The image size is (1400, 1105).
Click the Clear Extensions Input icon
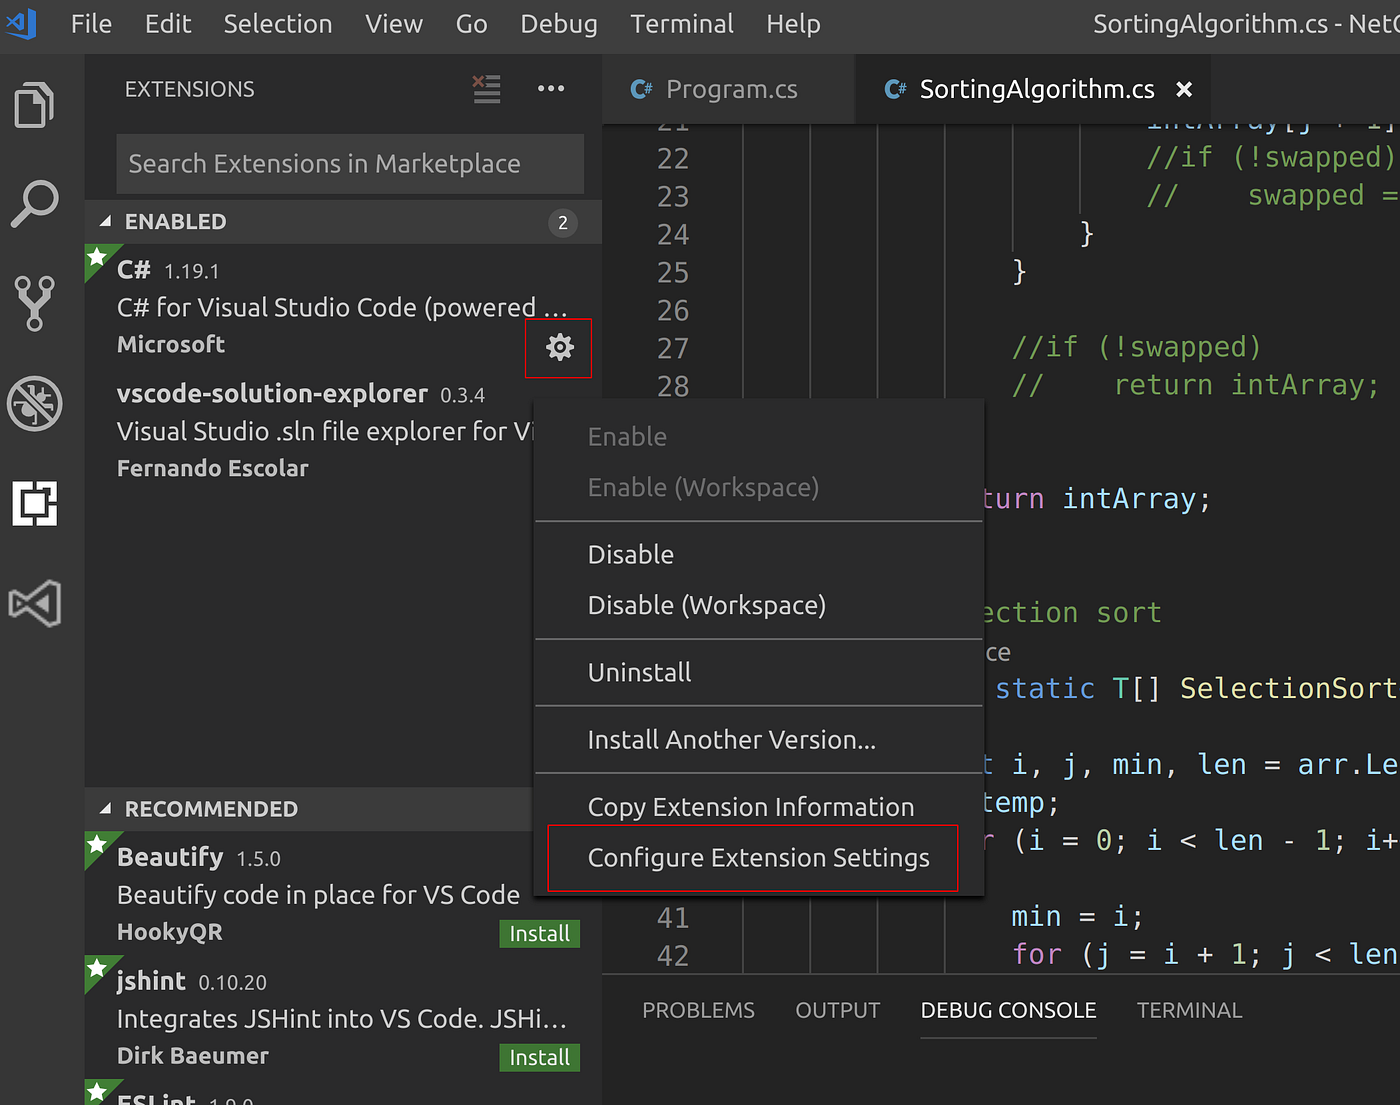pyautogui.click(x=486, y=89)
